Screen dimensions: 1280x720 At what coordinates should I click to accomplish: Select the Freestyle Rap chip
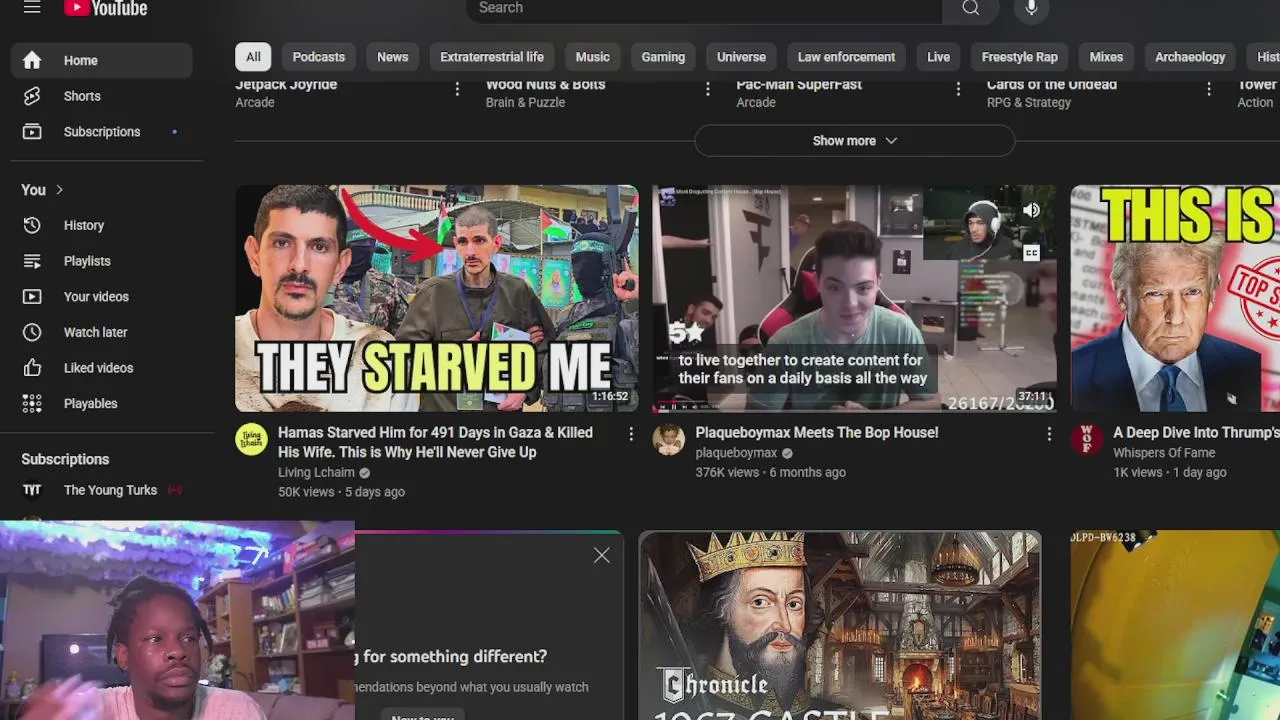click(x=1019, y=57)
